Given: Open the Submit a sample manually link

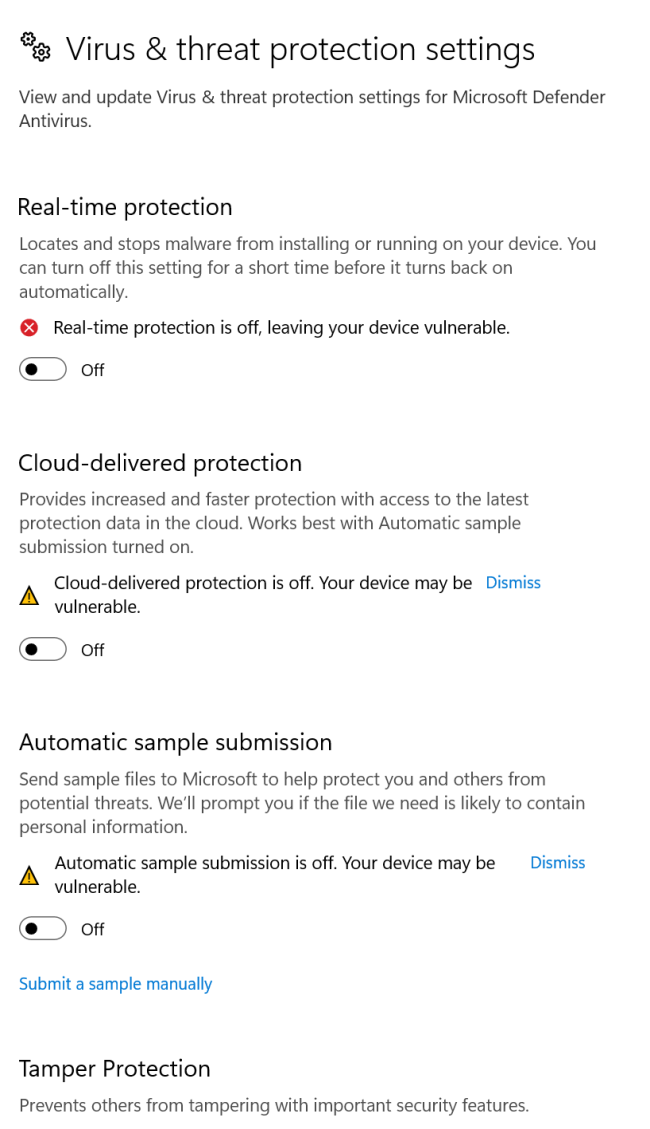Looking at the screenshot, I should click(116, 984).
